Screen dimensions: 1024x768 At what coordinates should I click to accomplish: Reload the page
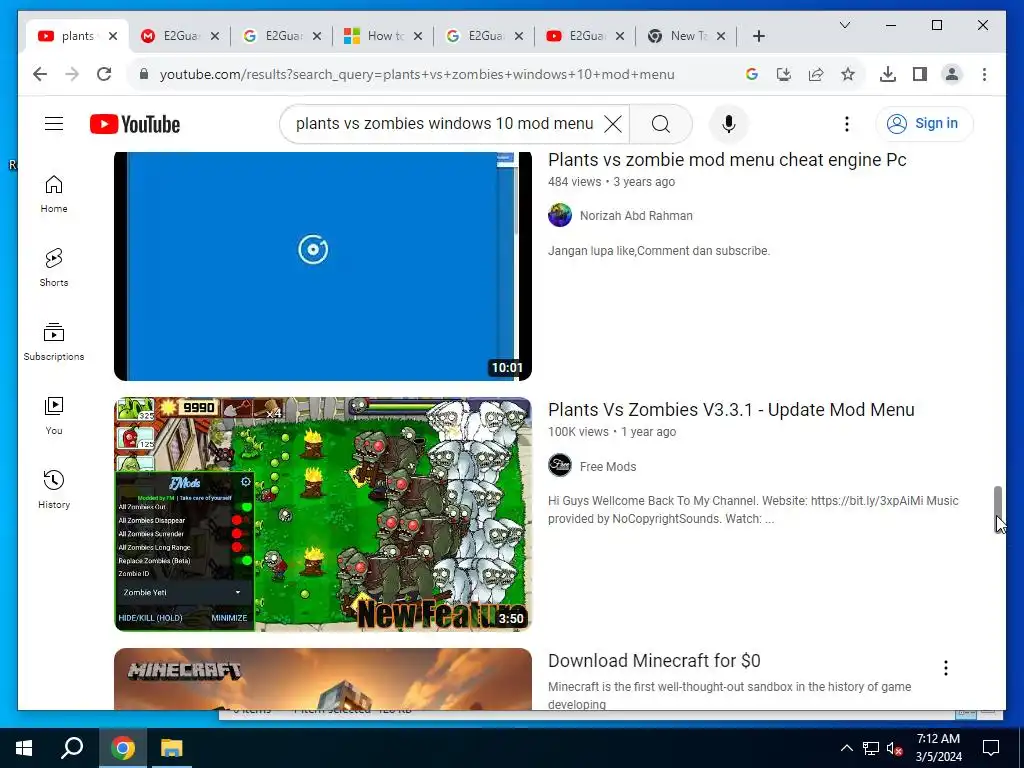(104, 74)
